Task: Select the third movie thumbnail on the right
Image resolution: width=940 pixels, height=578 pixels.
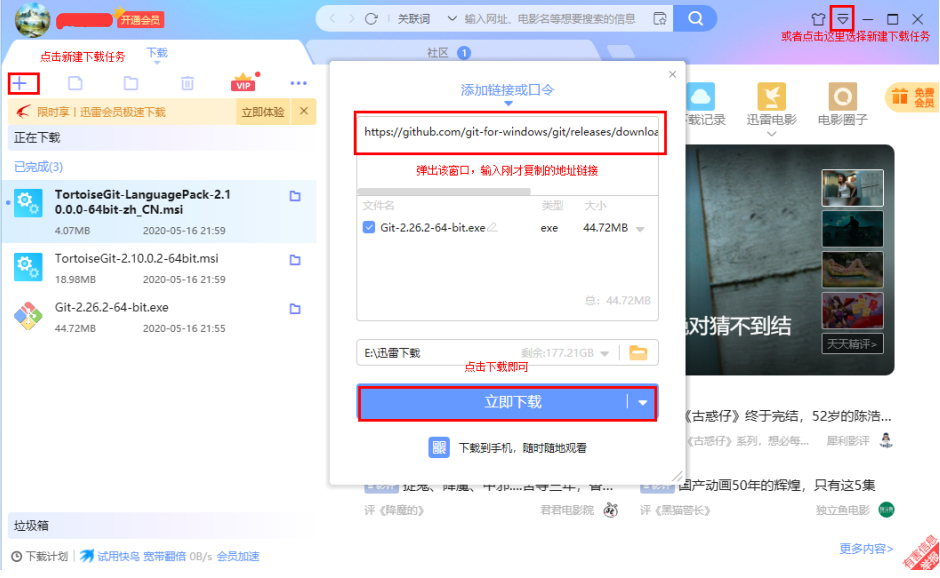Action: coord(852,270)
